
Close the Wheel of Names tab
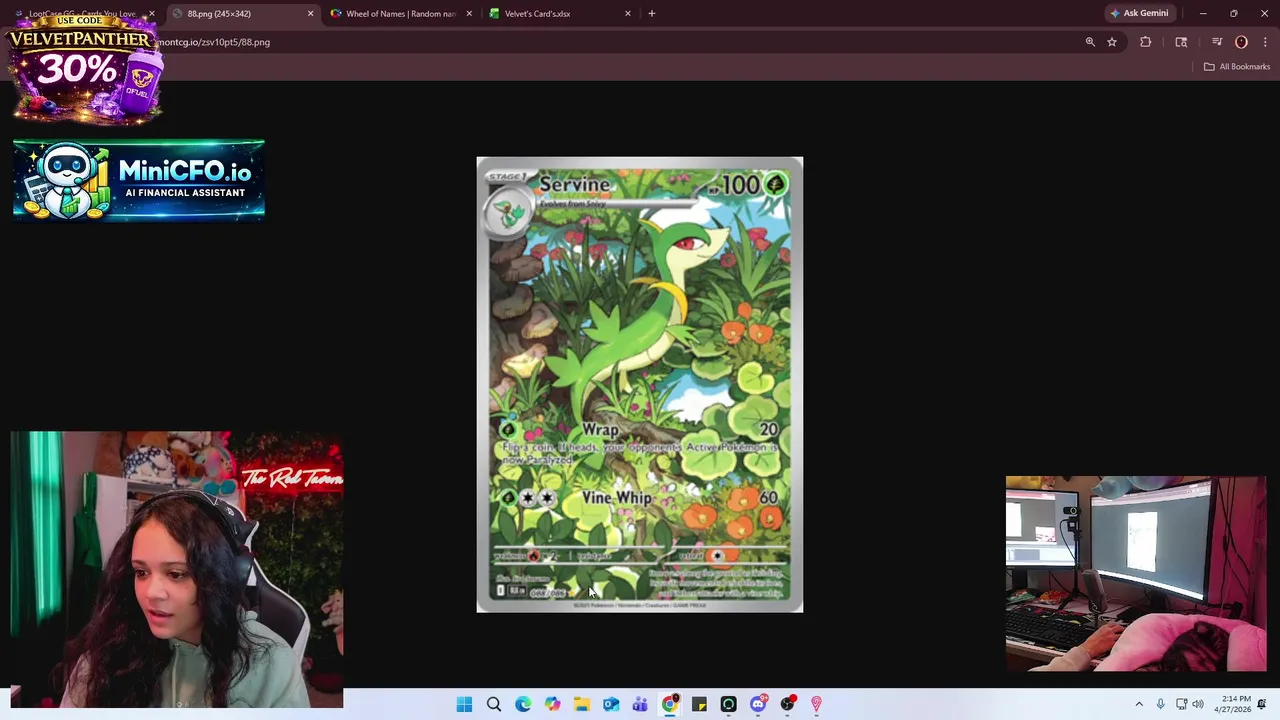tap(469, 13)
